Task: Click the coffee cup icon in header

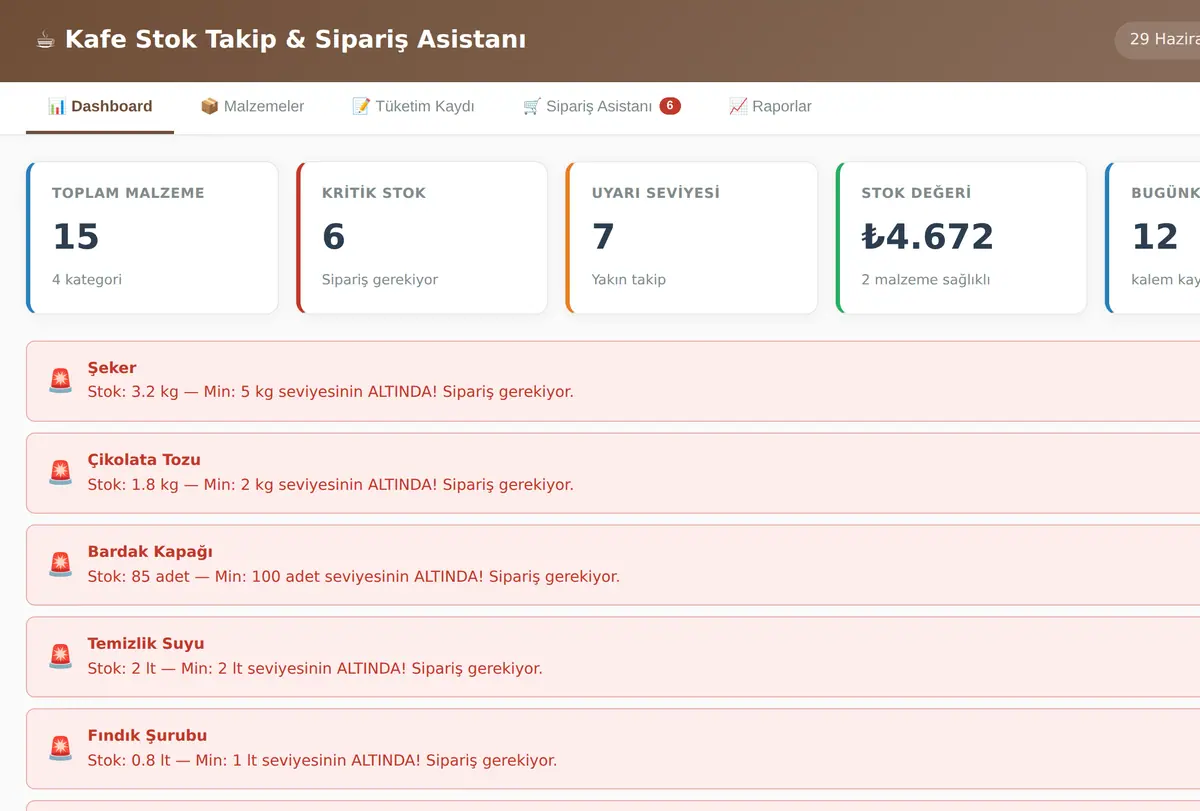Action: (x=45, y=40)
